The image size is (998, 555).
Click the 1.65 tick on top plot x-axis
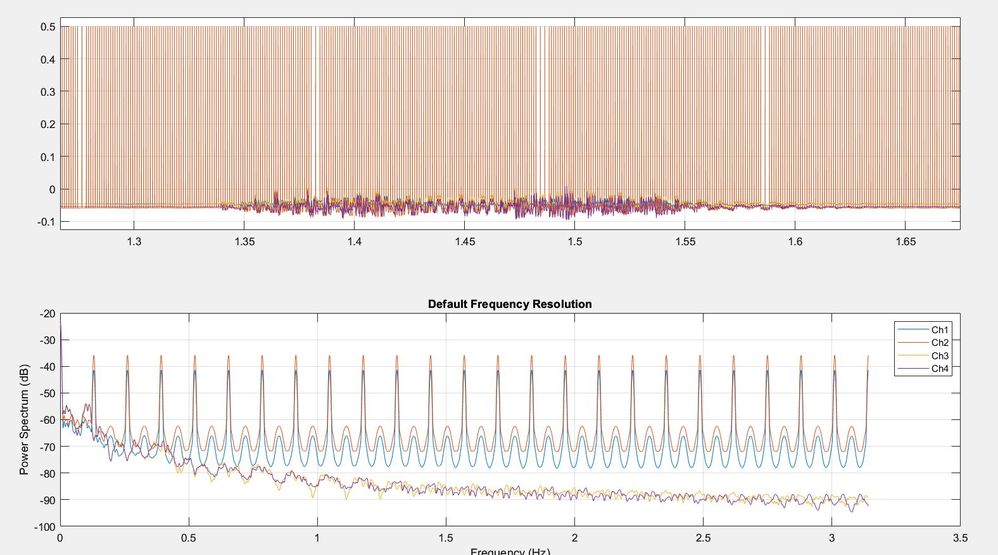click(x=905, y=242)
